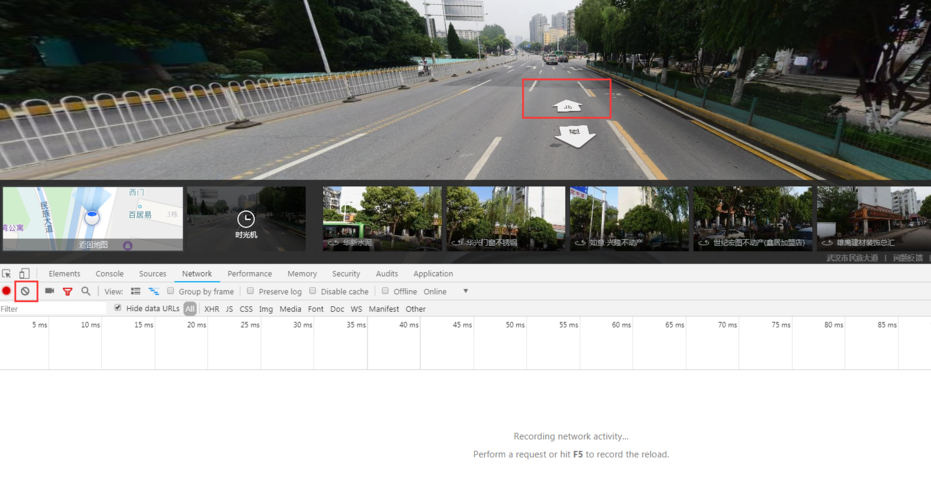Open the Online throttling dropdown
This screenshot has width=931, height=500.
coord(446,292)
